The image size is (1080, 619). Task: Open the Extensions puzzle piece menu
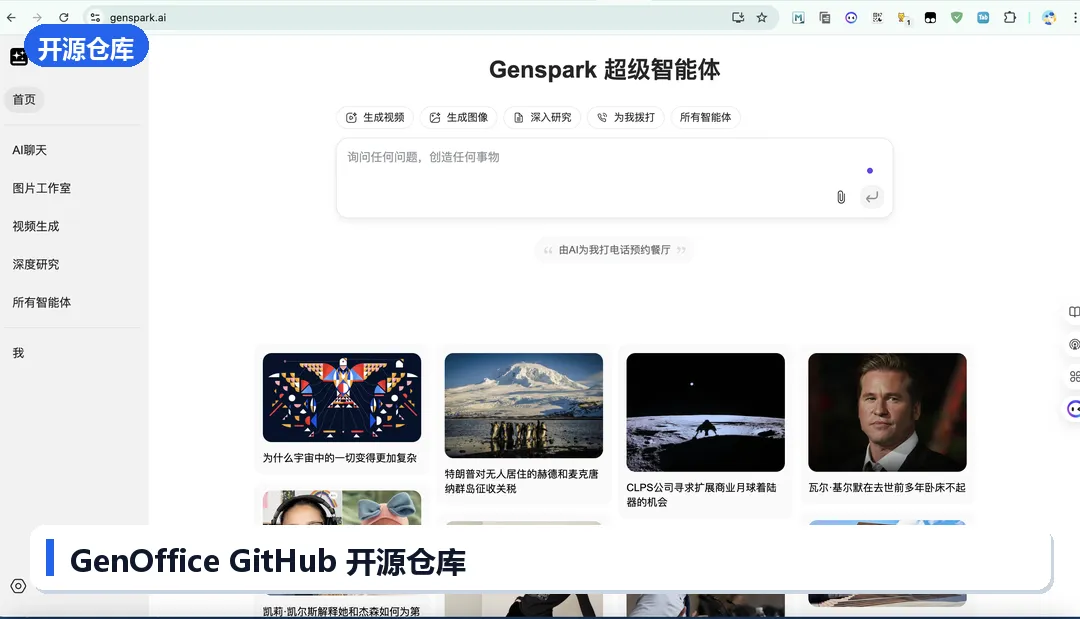pos(1010,18)
